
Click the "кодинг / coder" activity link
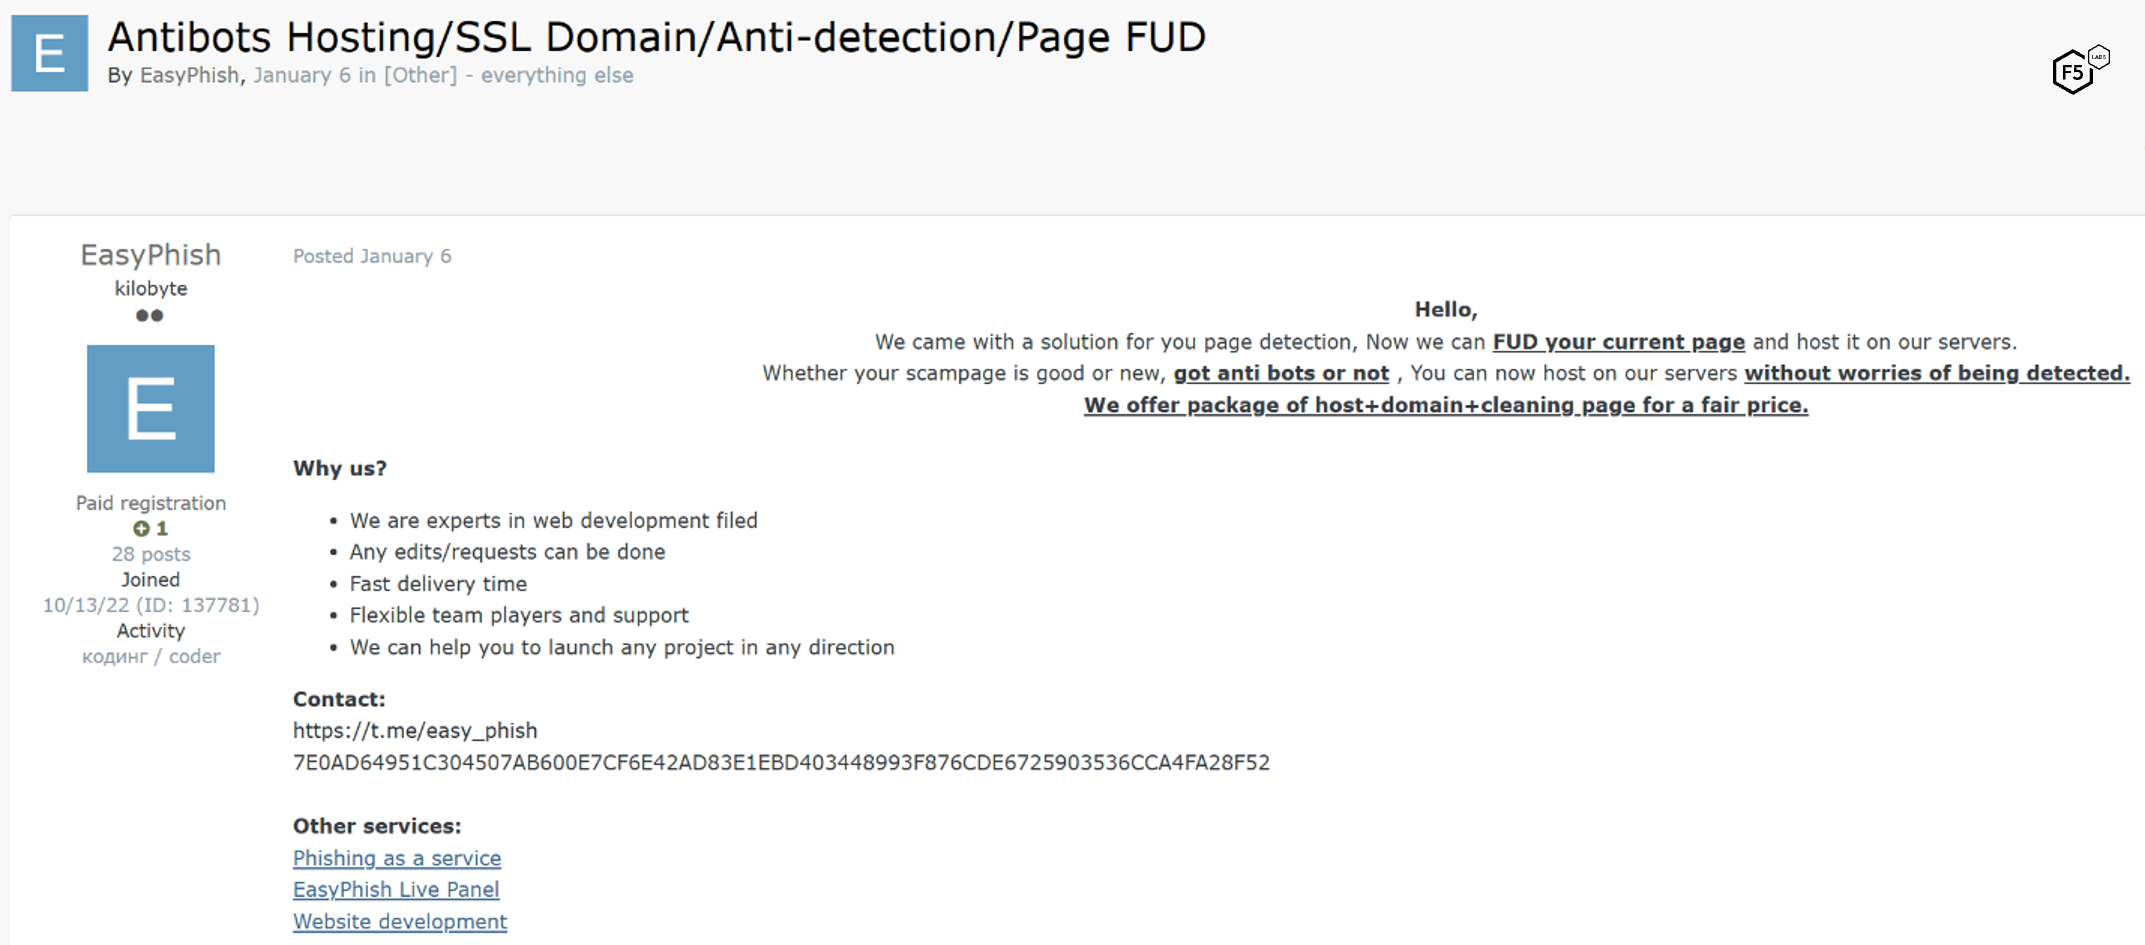click(151, 657)
